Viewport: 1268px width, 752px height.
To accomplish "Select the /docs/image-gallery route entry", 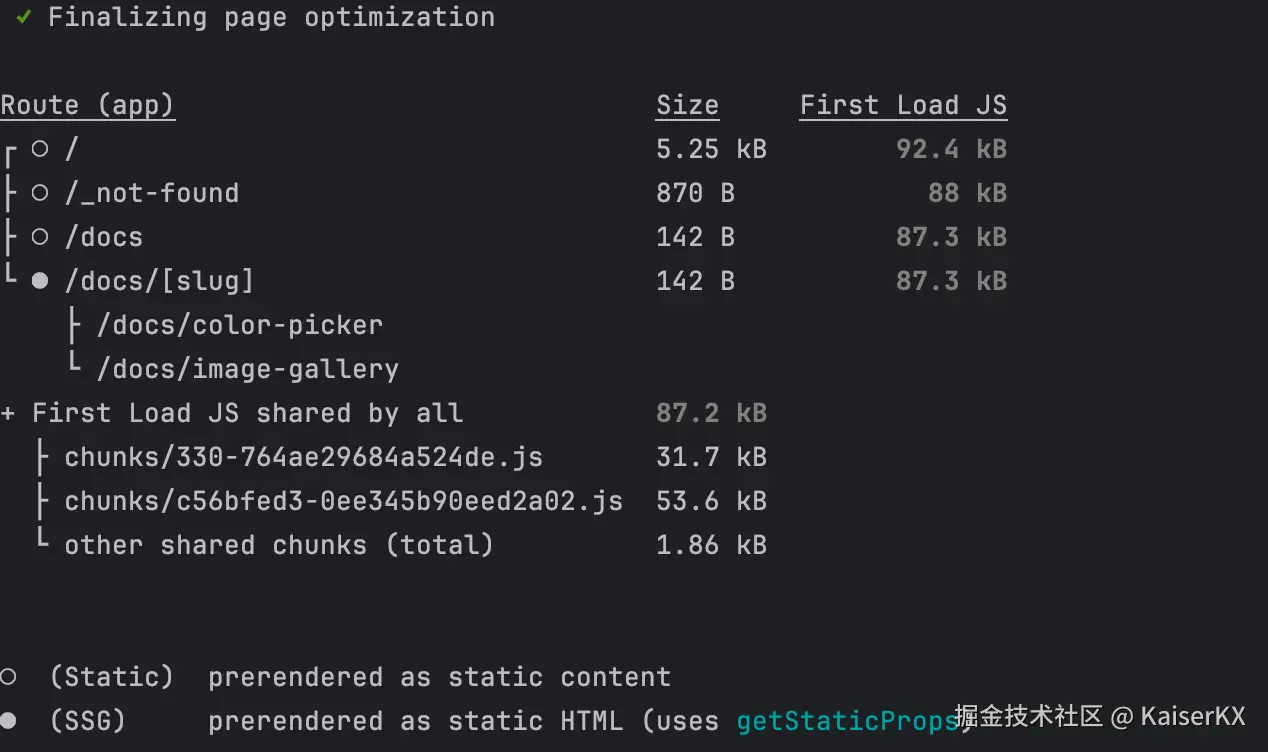I will (x=248, y=369).
